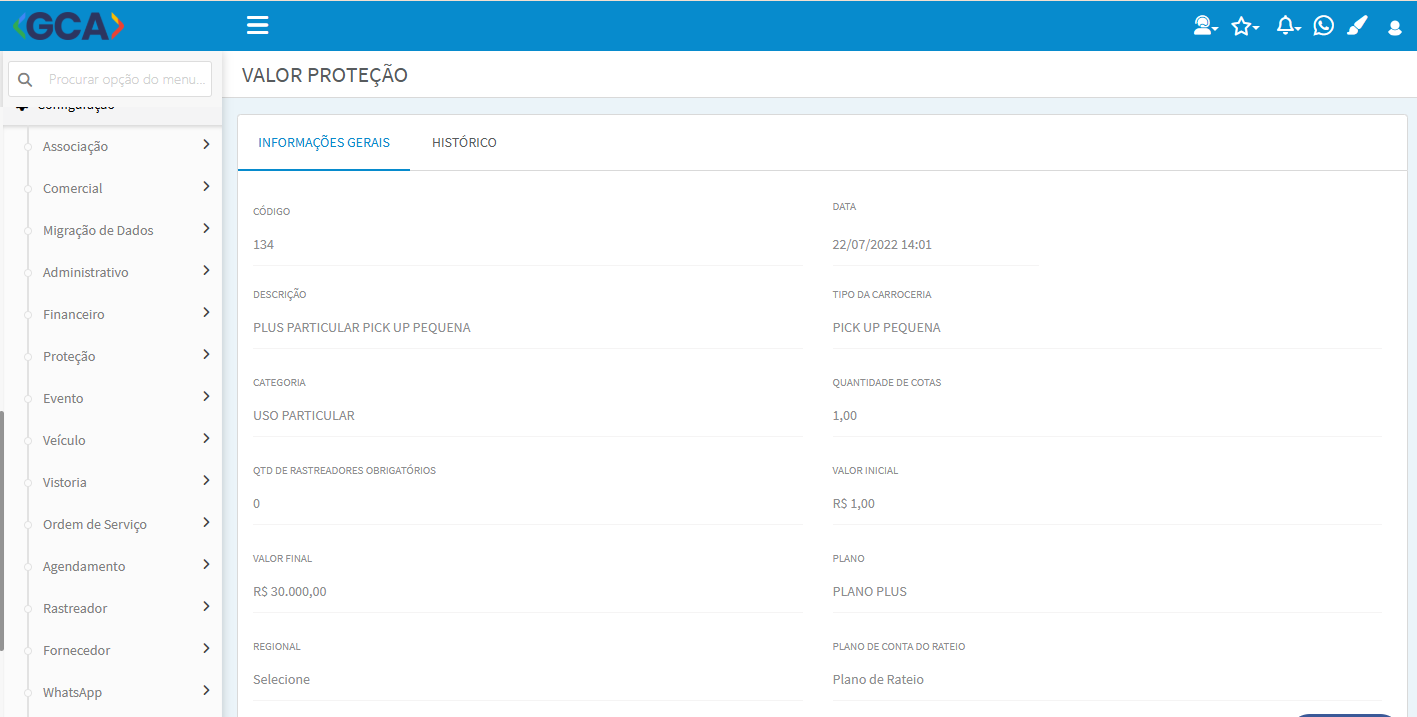The width and height of the screenshot is (1417, 717).
Task: Toggle the hamburger menu icon
Action: tap(258, 25)
